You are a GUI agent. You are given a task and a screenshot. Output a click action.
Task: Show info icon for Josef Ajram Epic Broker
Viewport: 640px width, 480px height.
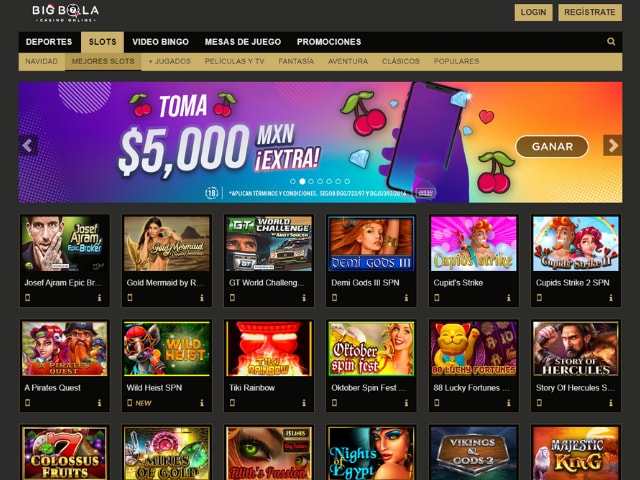(x=99, y=298)
